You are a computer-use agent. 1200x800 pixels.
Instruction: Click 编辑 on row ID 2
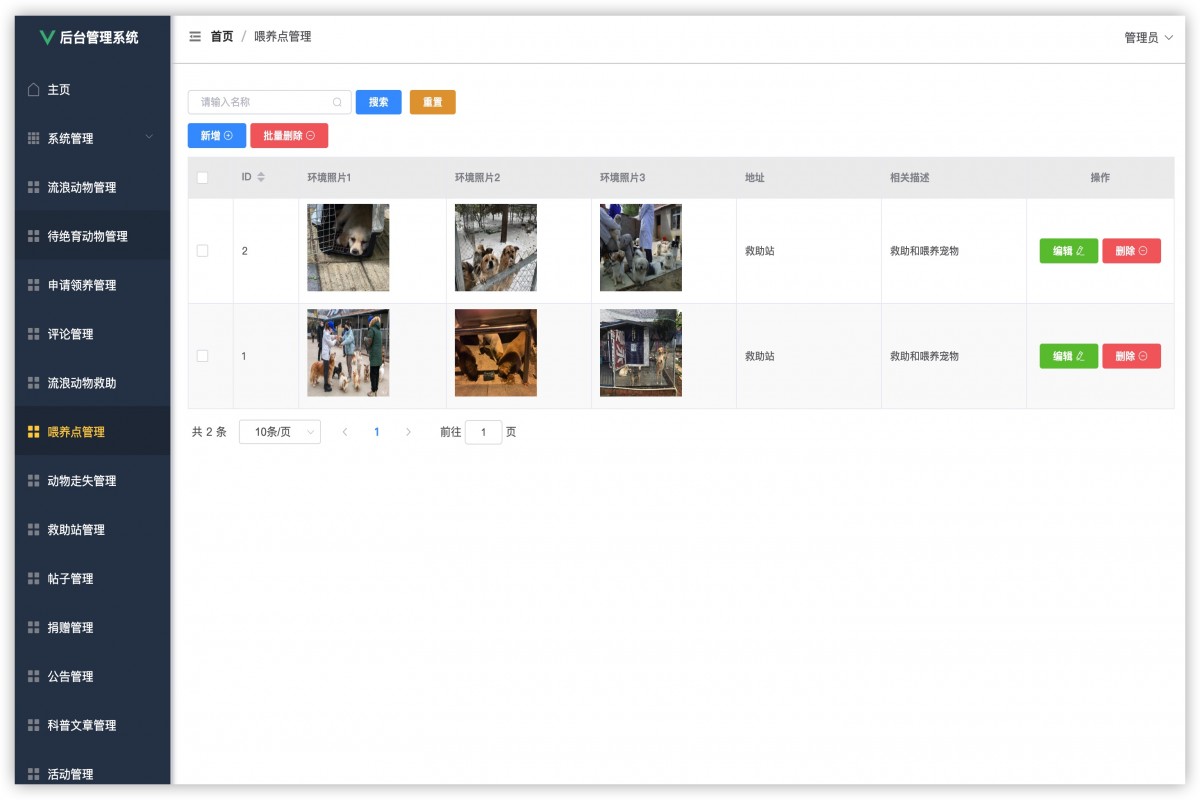coord(1067,251)
